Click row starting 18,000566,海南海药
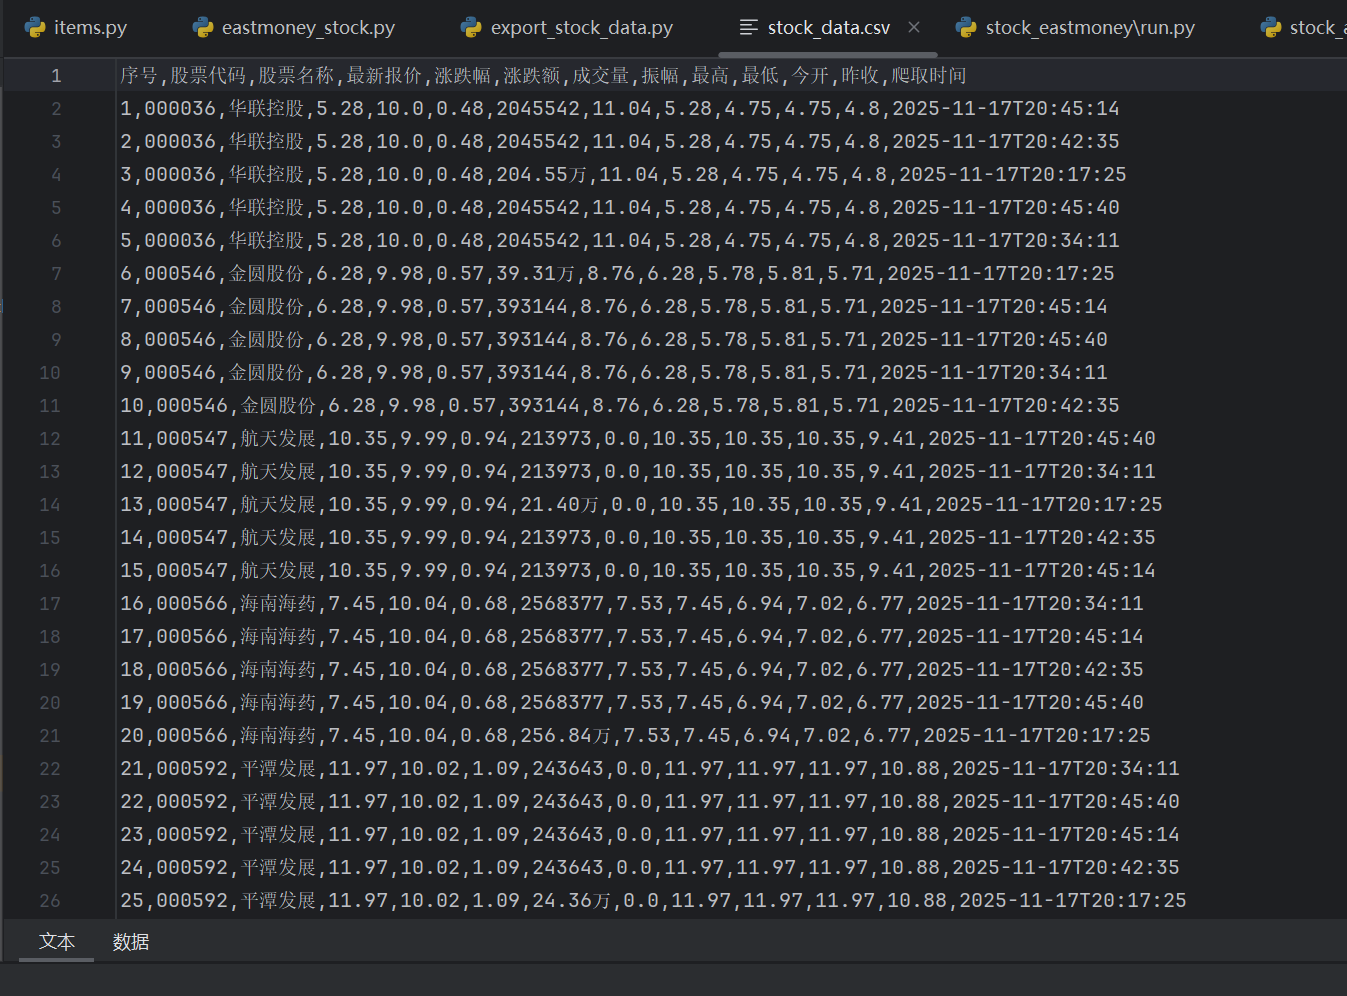Viewport: 1347px width, 996px height. (631, 670)
